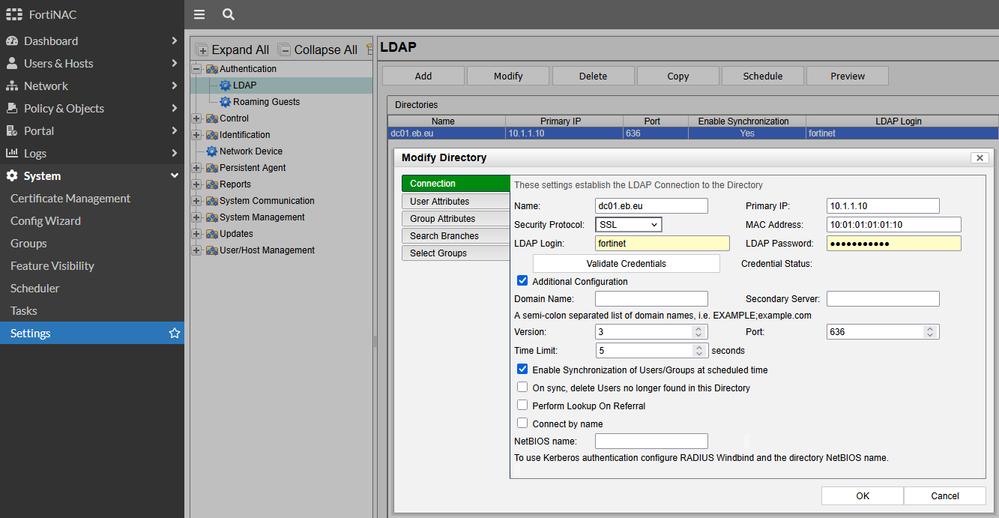Switch to the User Attributes tab
The width and height of the screenshot is (999, 518).
(x=440, y=201)
